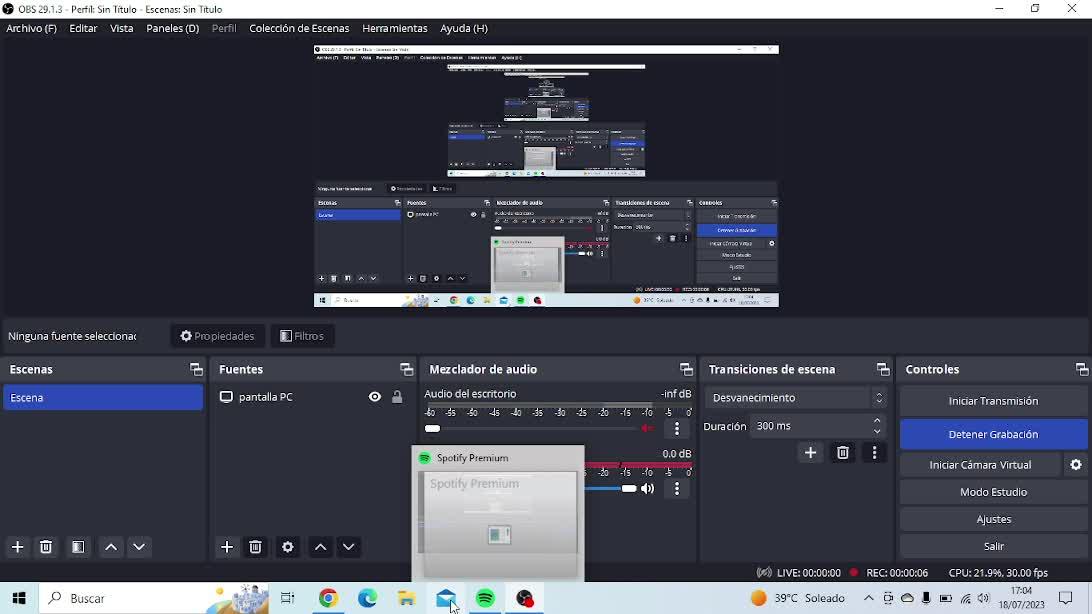Open File Explorer from the taskbar
1092x614 pixels.
click(x=407, y=599)
